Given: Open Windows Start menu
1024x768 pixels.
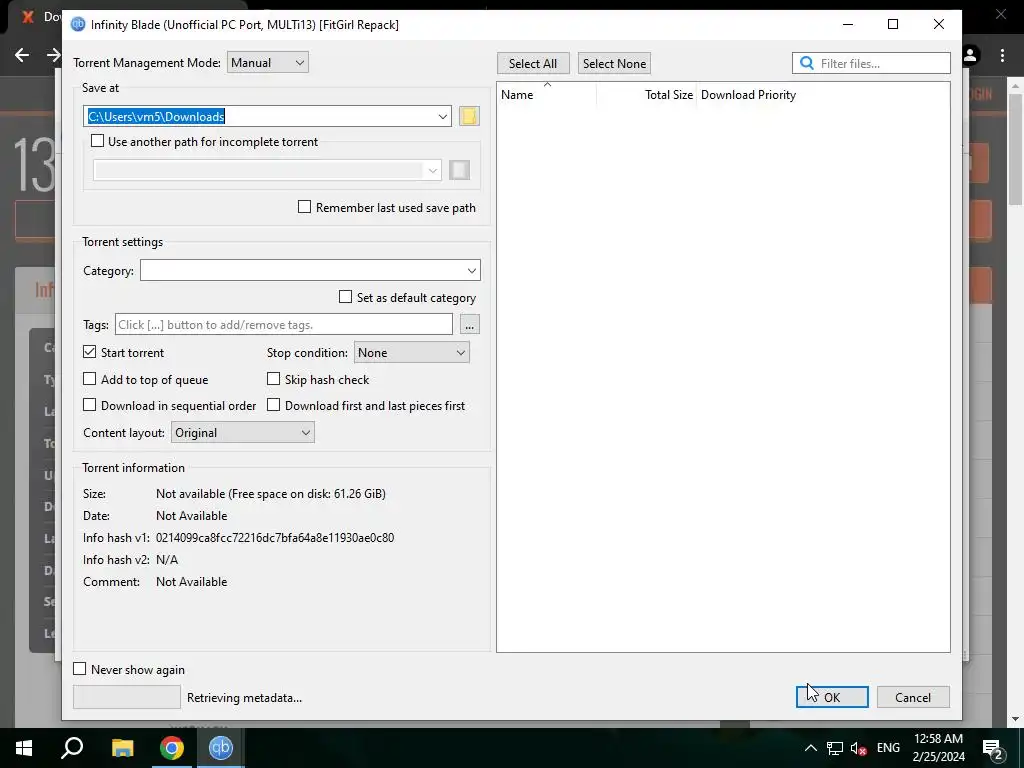Looking at the screenshot, I should click(x=24, y=748).
